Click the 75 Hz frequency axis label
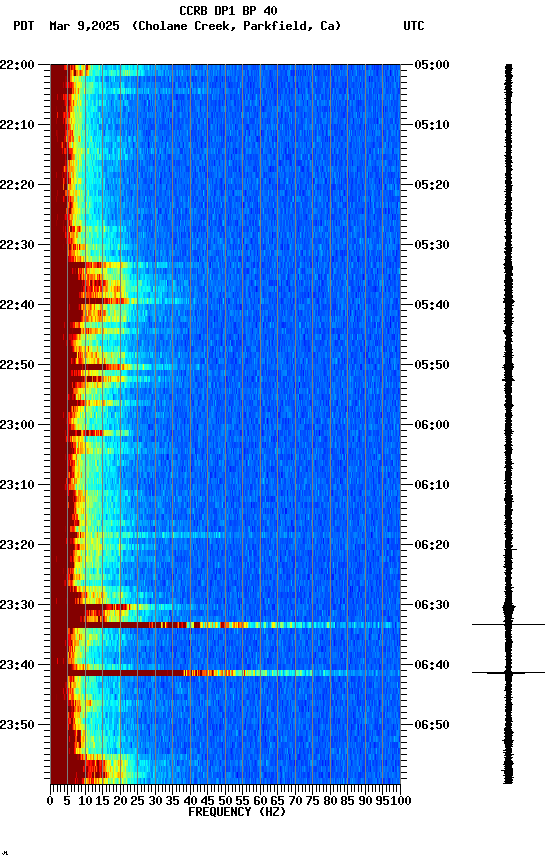 [312, 801]
